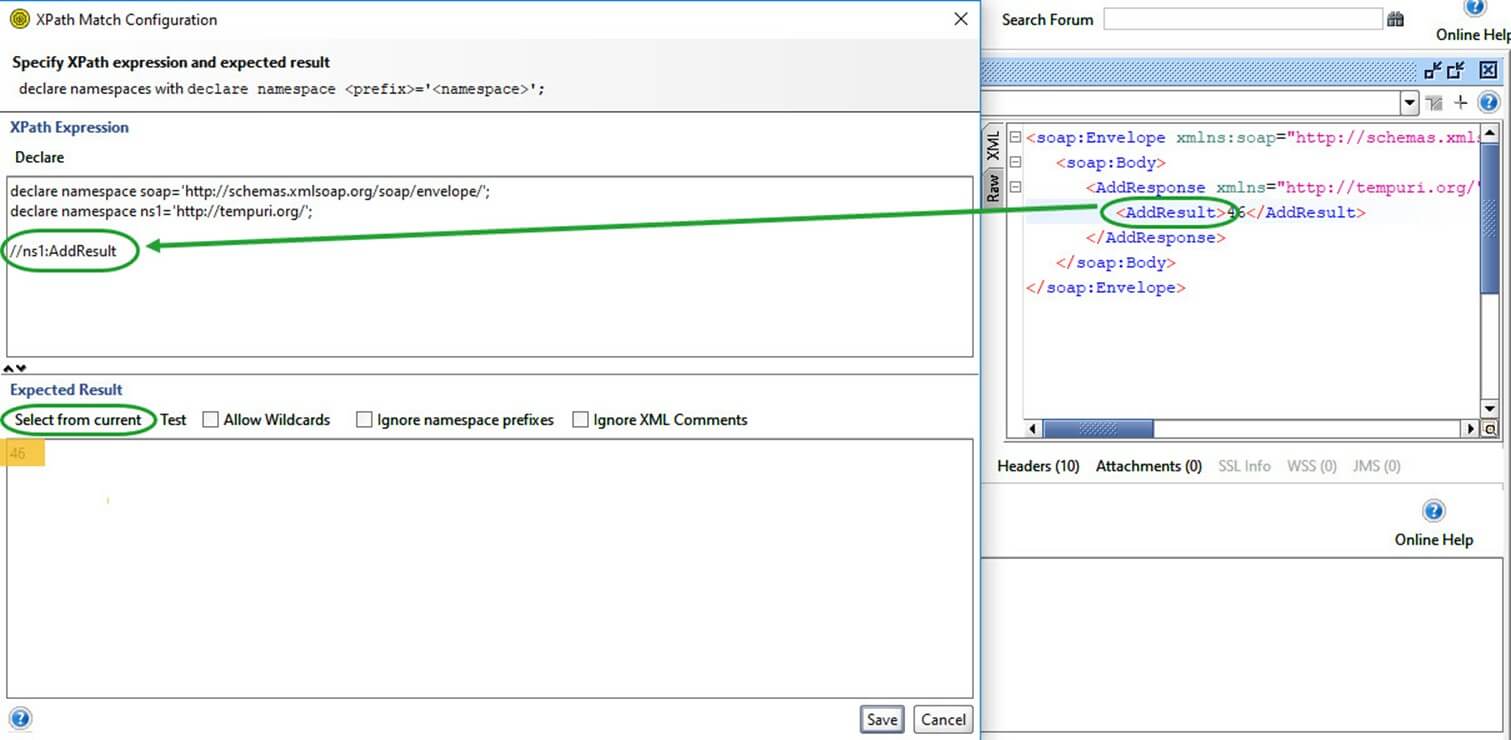1511x740 pixels.
Task: Switch to the Raw response tab
Action: 993,187
